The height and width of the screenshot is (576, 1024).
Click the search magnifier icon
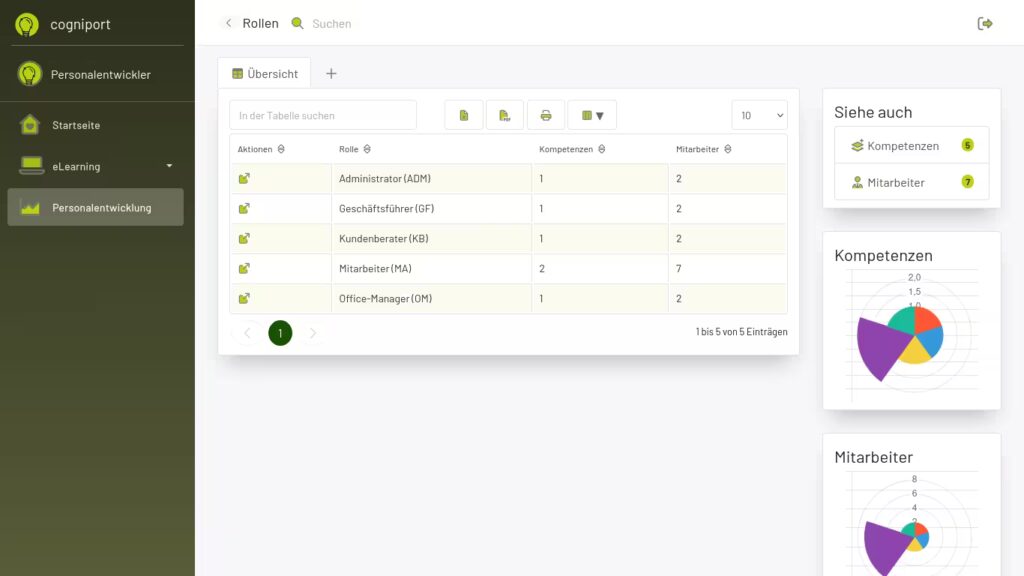[297, 23]
